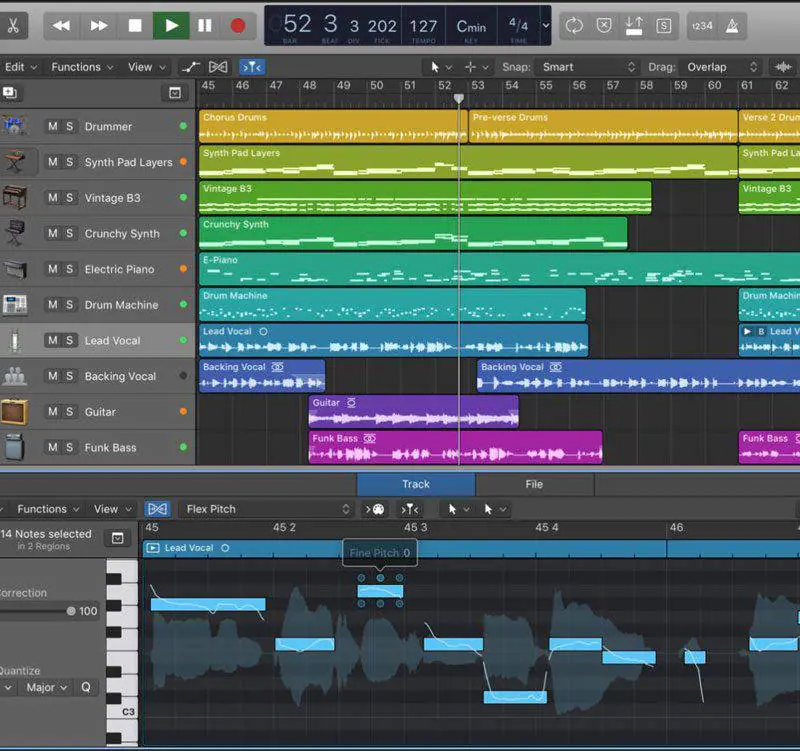This screenshot has width=800, height=751.
Task: Start recording with the red record button
Action: coord(238,26)
